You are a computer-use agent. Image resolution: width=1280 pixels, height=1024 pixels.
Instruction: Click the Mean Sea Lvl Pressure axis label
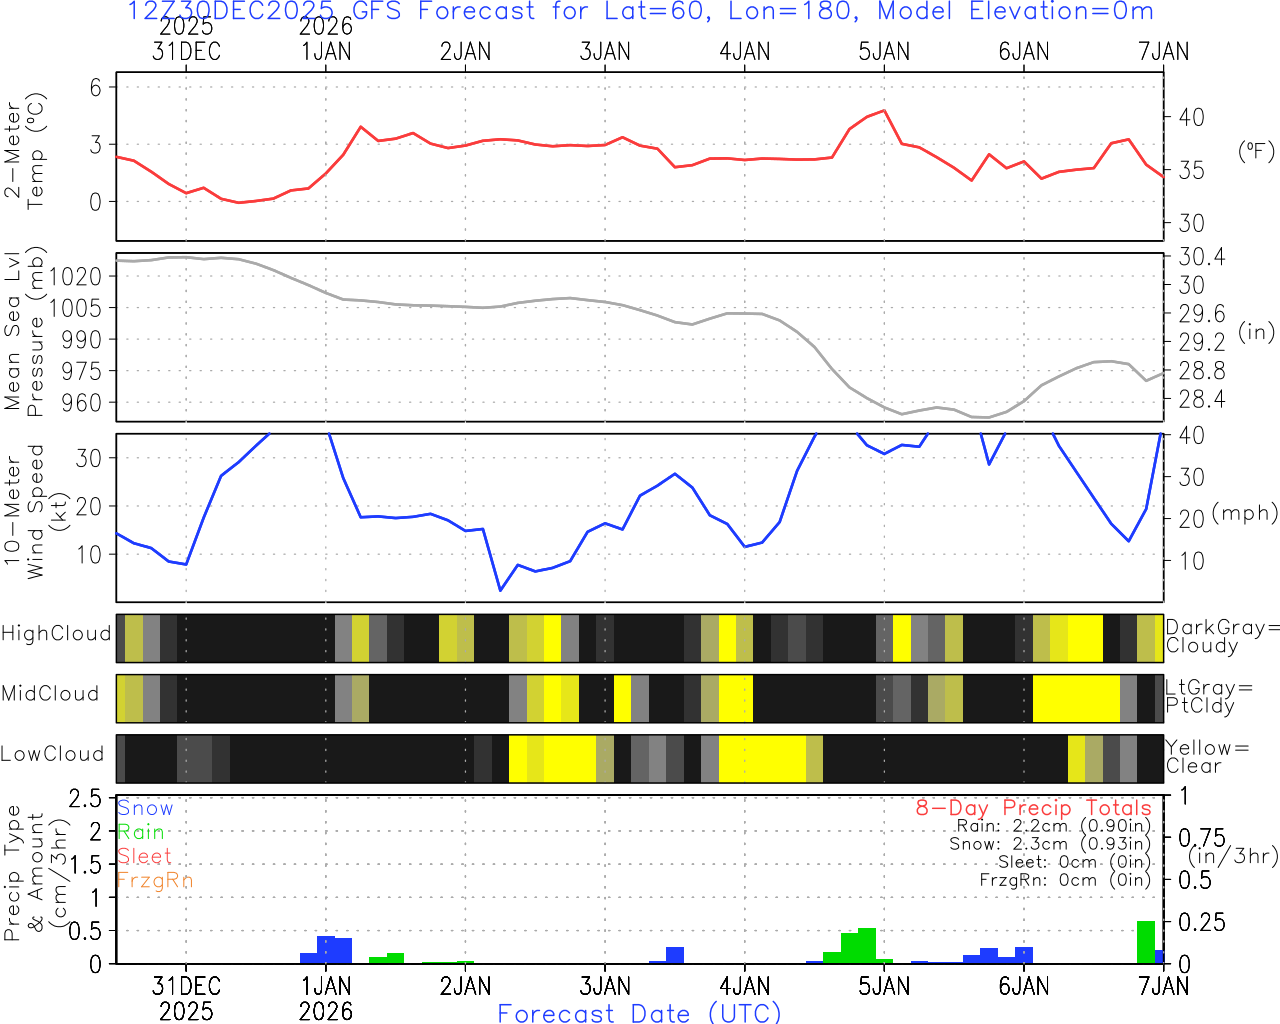coord(25,332)
